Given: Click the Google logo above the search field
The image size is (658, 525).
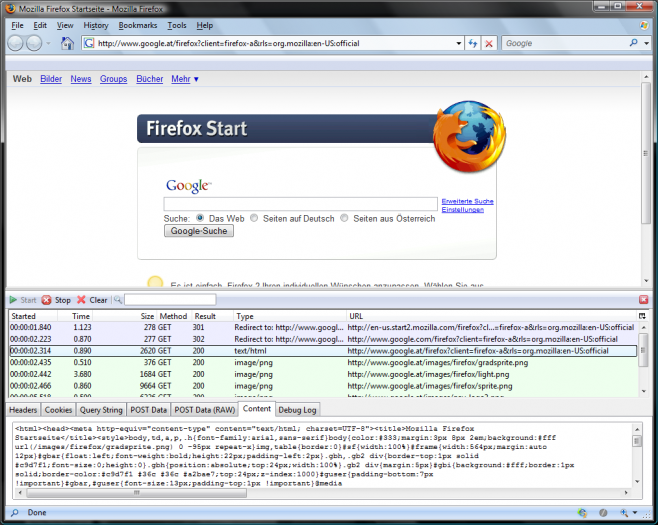Looking at the screenshot, I should (x=189, y=186).
